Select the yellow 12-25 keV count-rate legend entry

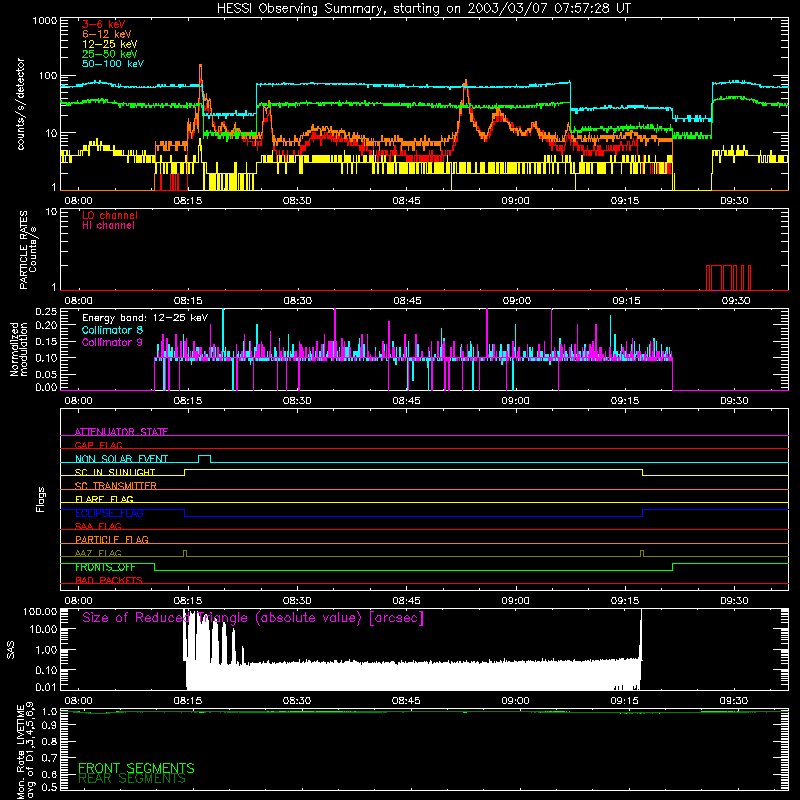click(109, 44)
